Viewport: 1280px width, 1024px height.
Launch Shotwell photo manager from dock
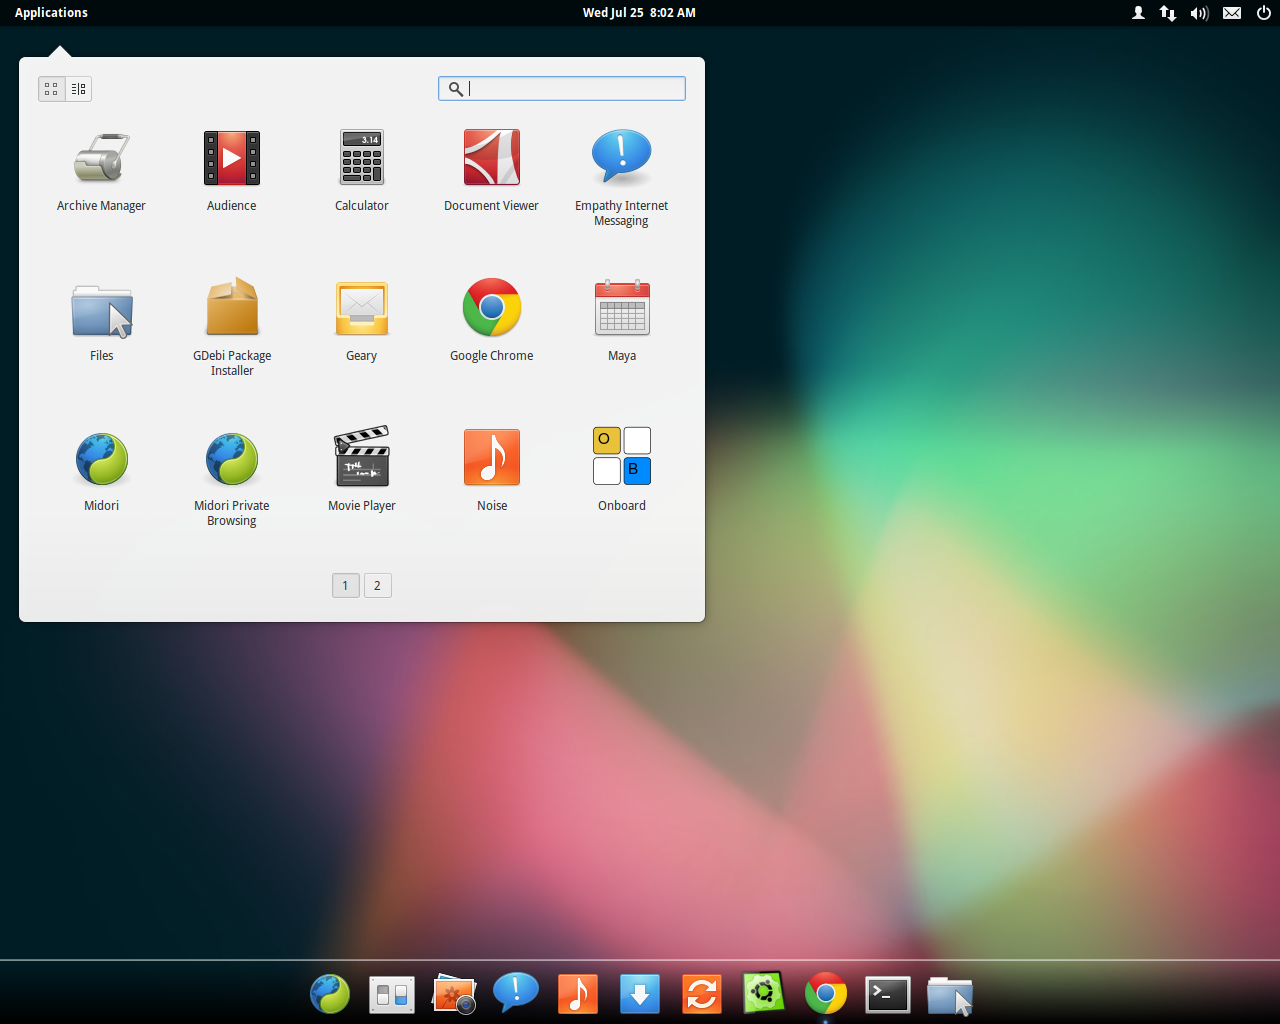coord(454,994)
